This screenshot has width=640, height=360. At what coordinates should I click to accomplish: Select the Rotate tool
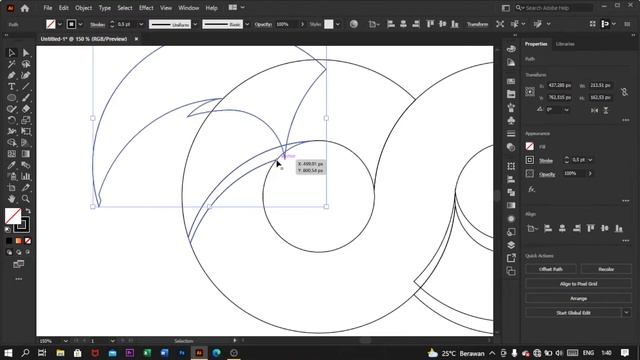coord(11,120)
